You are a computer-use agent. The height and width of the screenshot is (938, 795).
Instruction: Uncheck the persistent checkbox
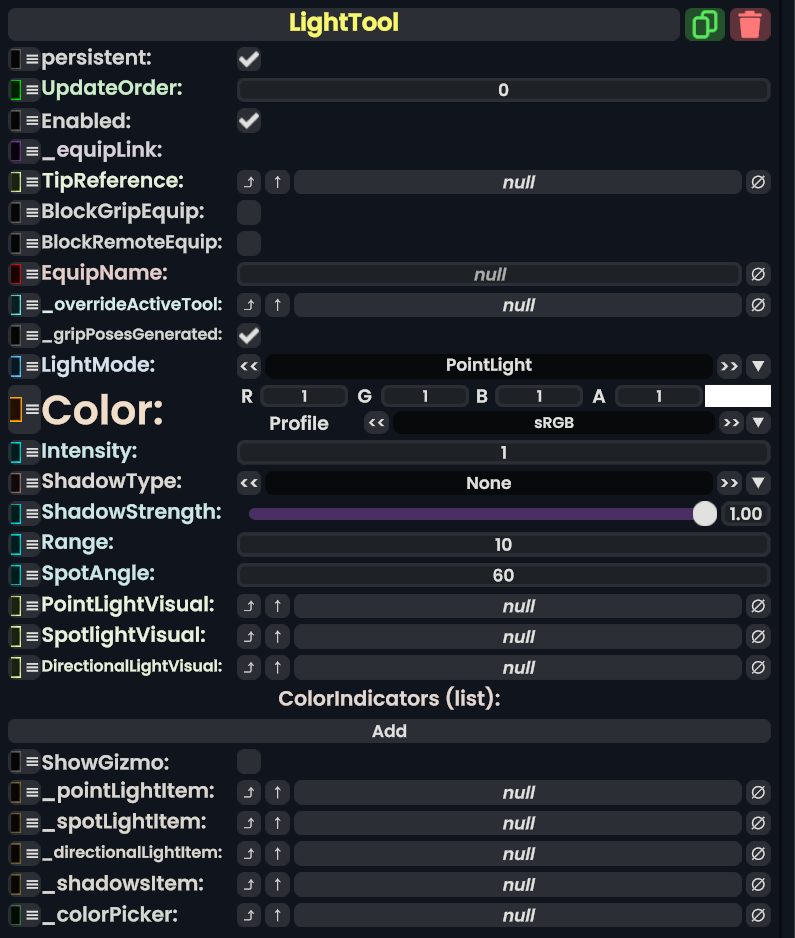(249, 59)
